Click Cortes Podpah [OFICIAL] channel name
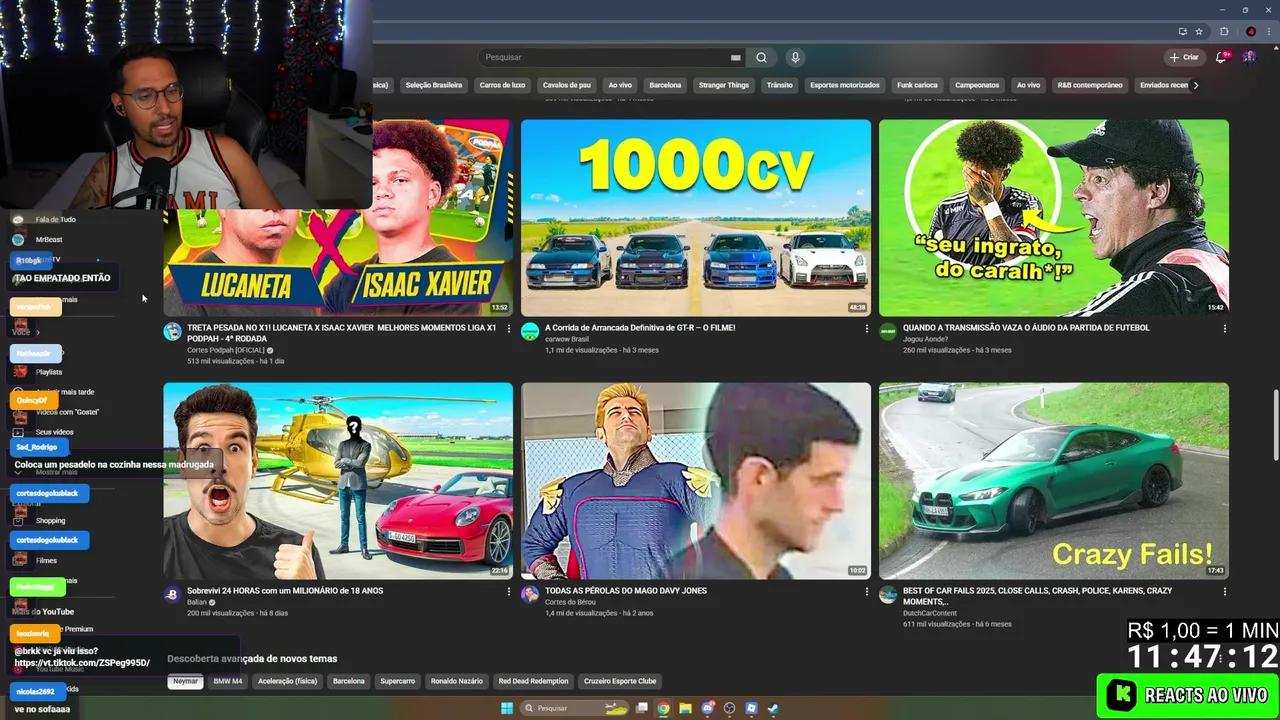1280x720 pixels. coord(225,350)
